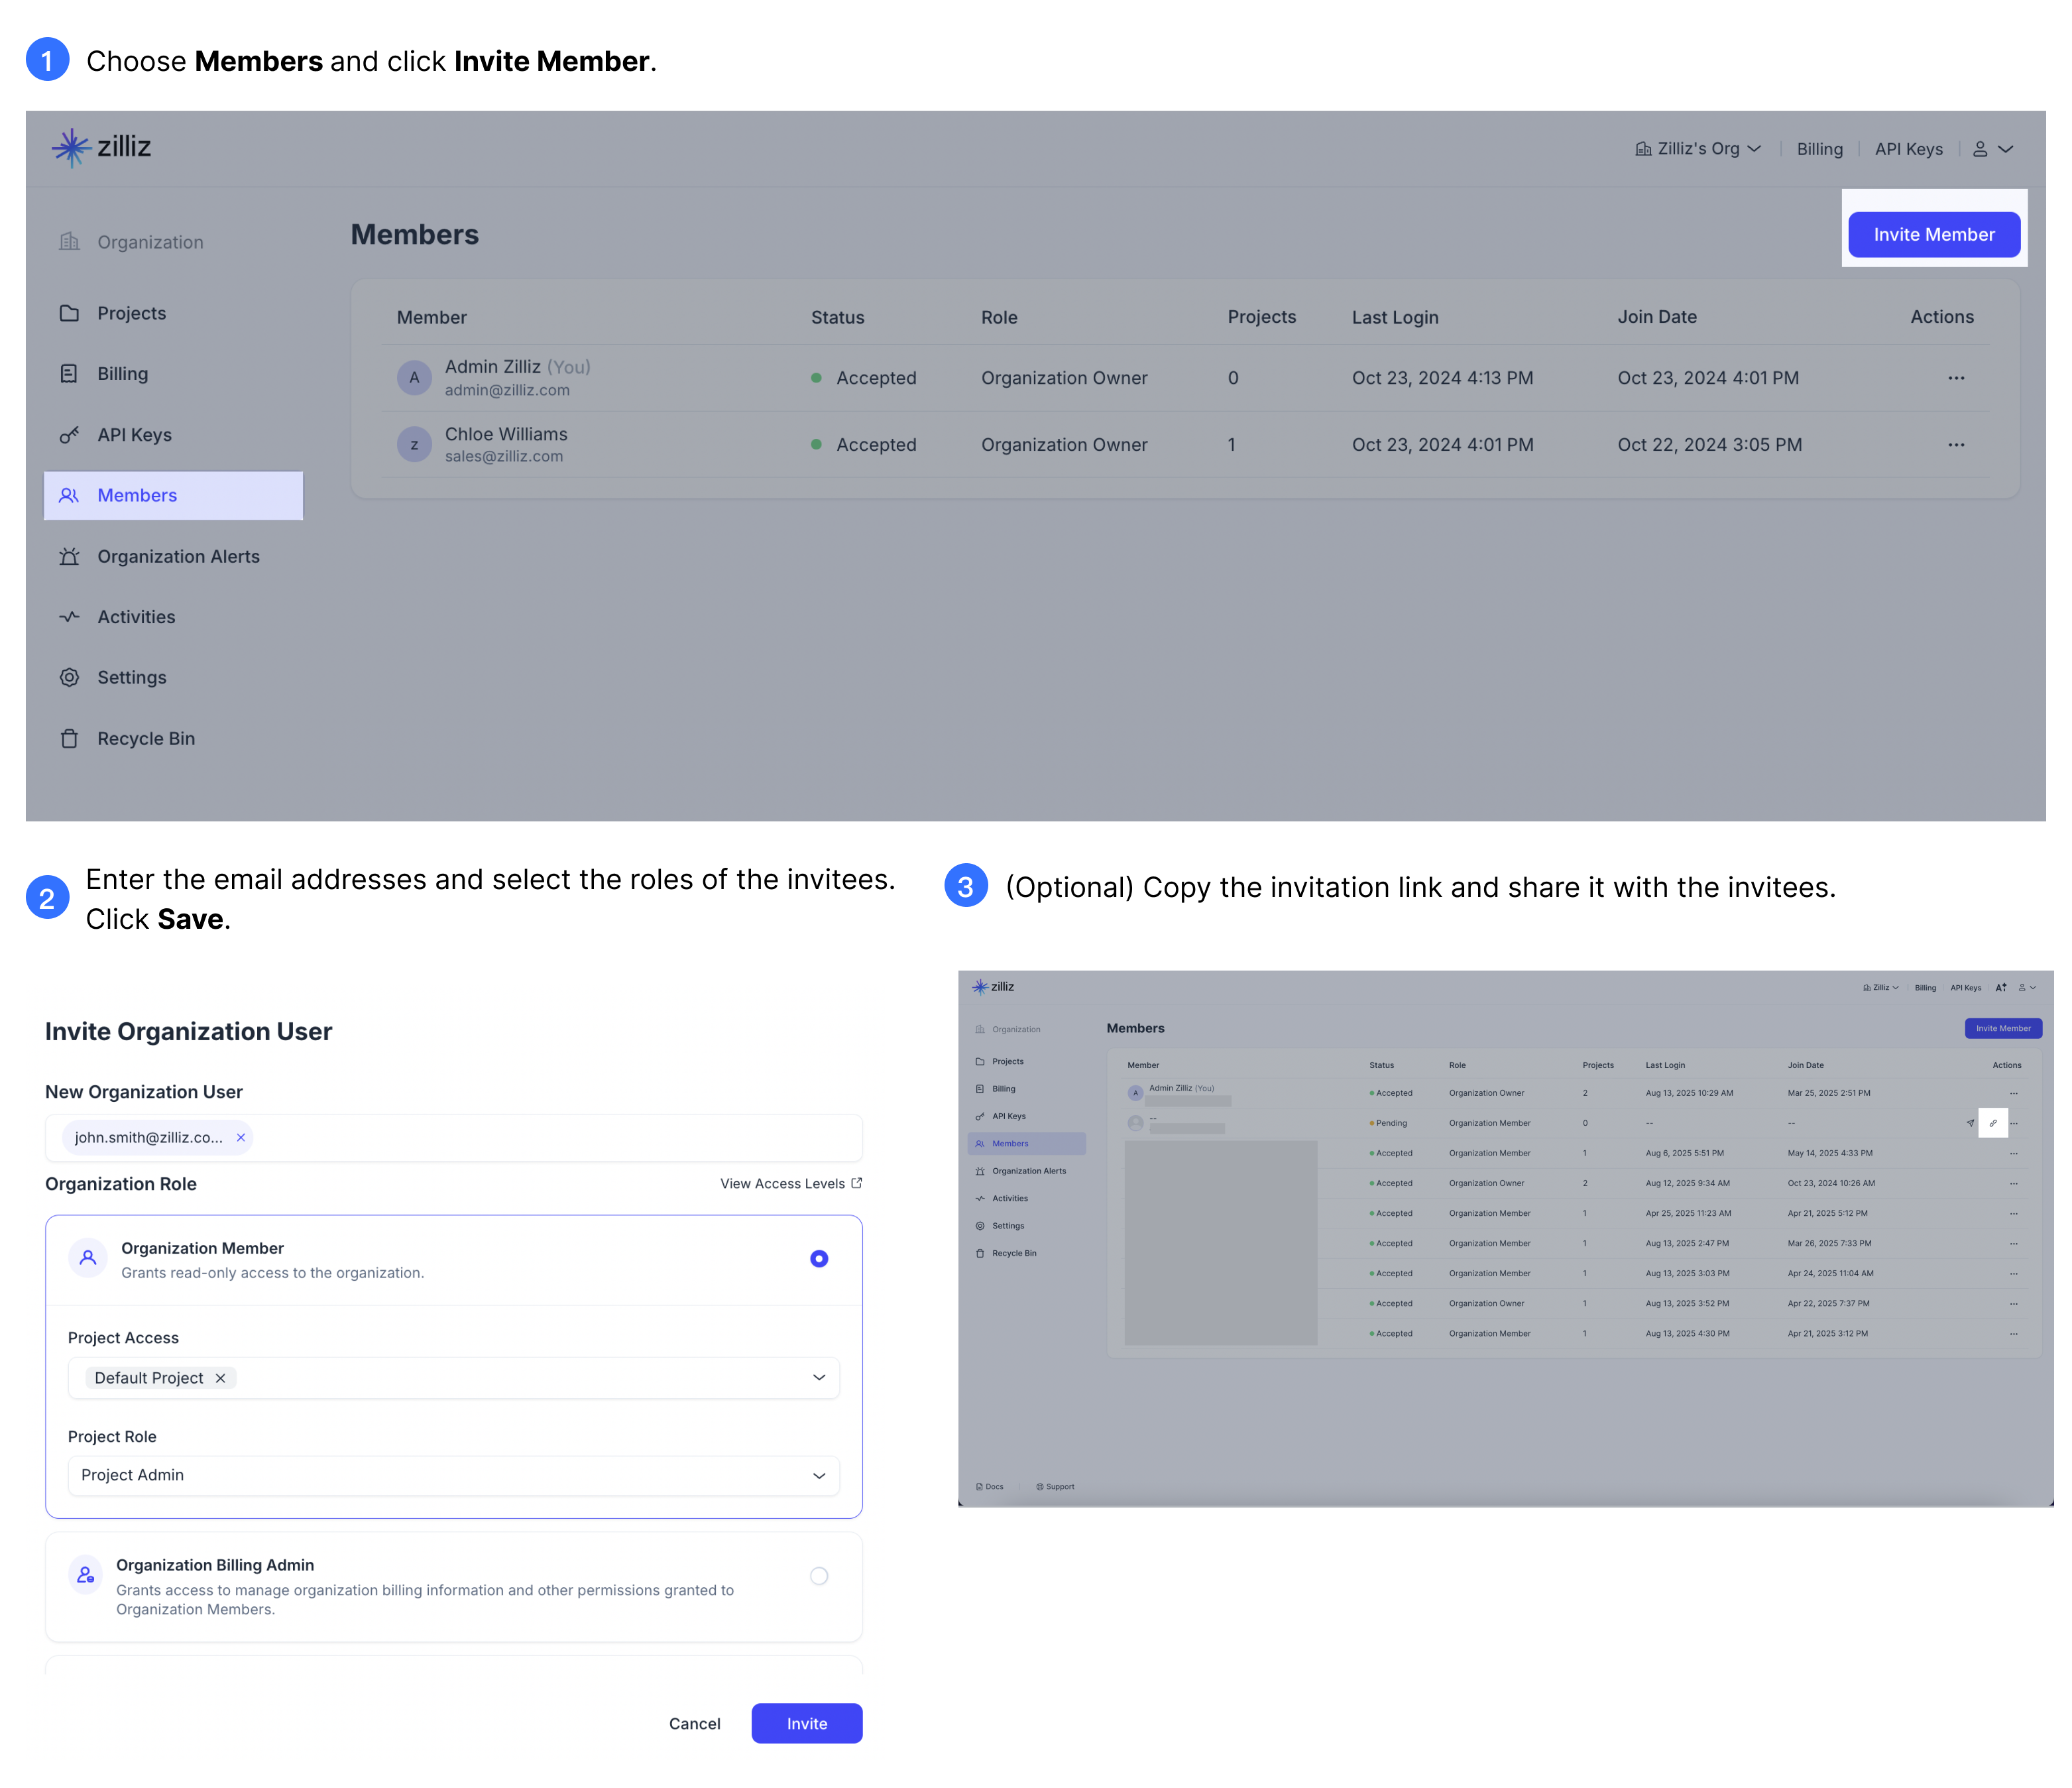Open the Activities panel

tap(136, 616)
